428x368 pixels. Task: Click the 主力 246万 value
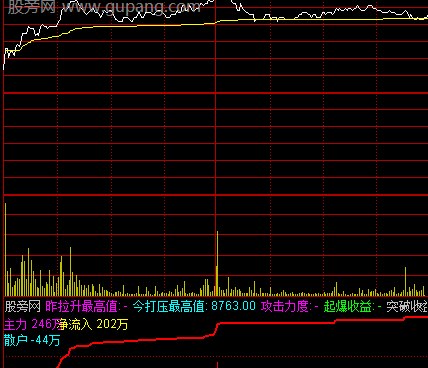32,324
